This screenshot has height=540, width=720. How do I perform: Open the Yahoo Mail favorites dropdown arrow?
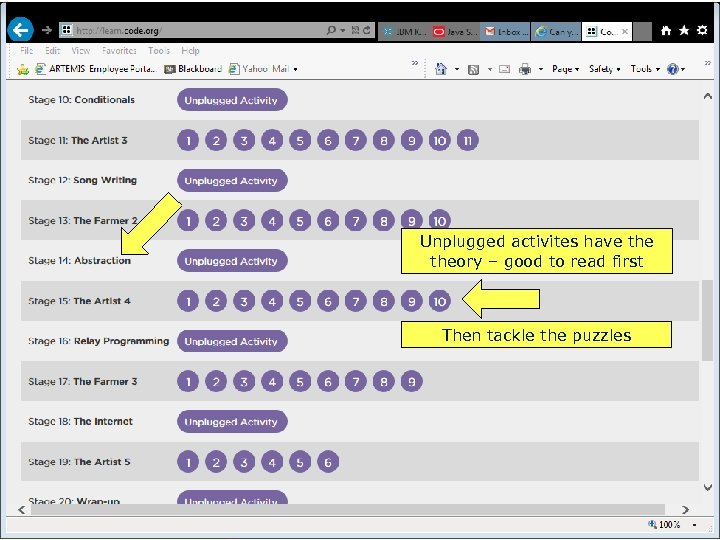coord(295,69)
